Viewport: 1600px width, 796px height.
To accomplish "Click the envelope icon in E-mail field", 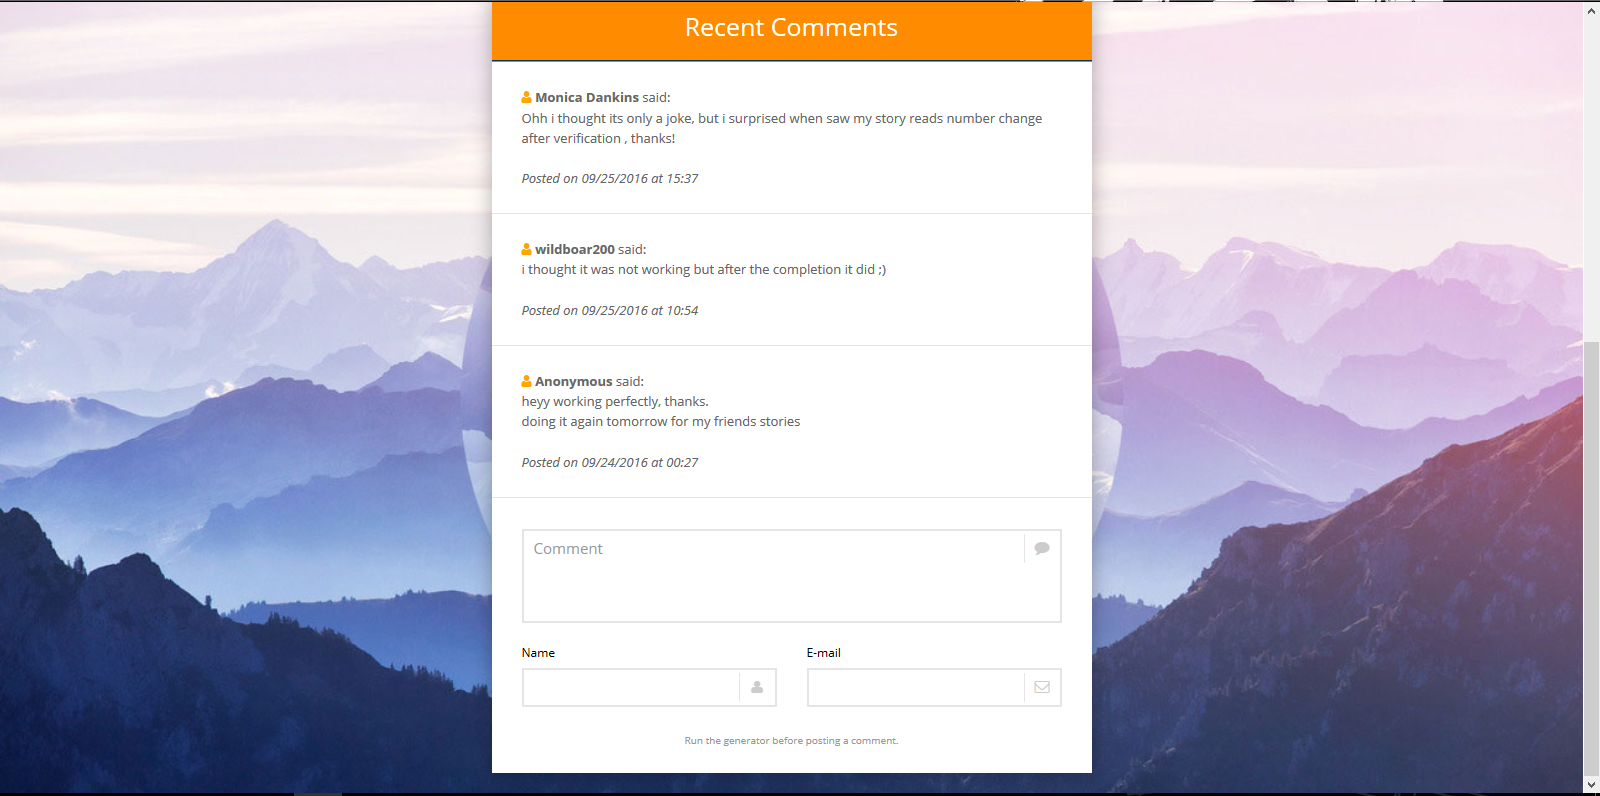I will [x=1042, y=687].
